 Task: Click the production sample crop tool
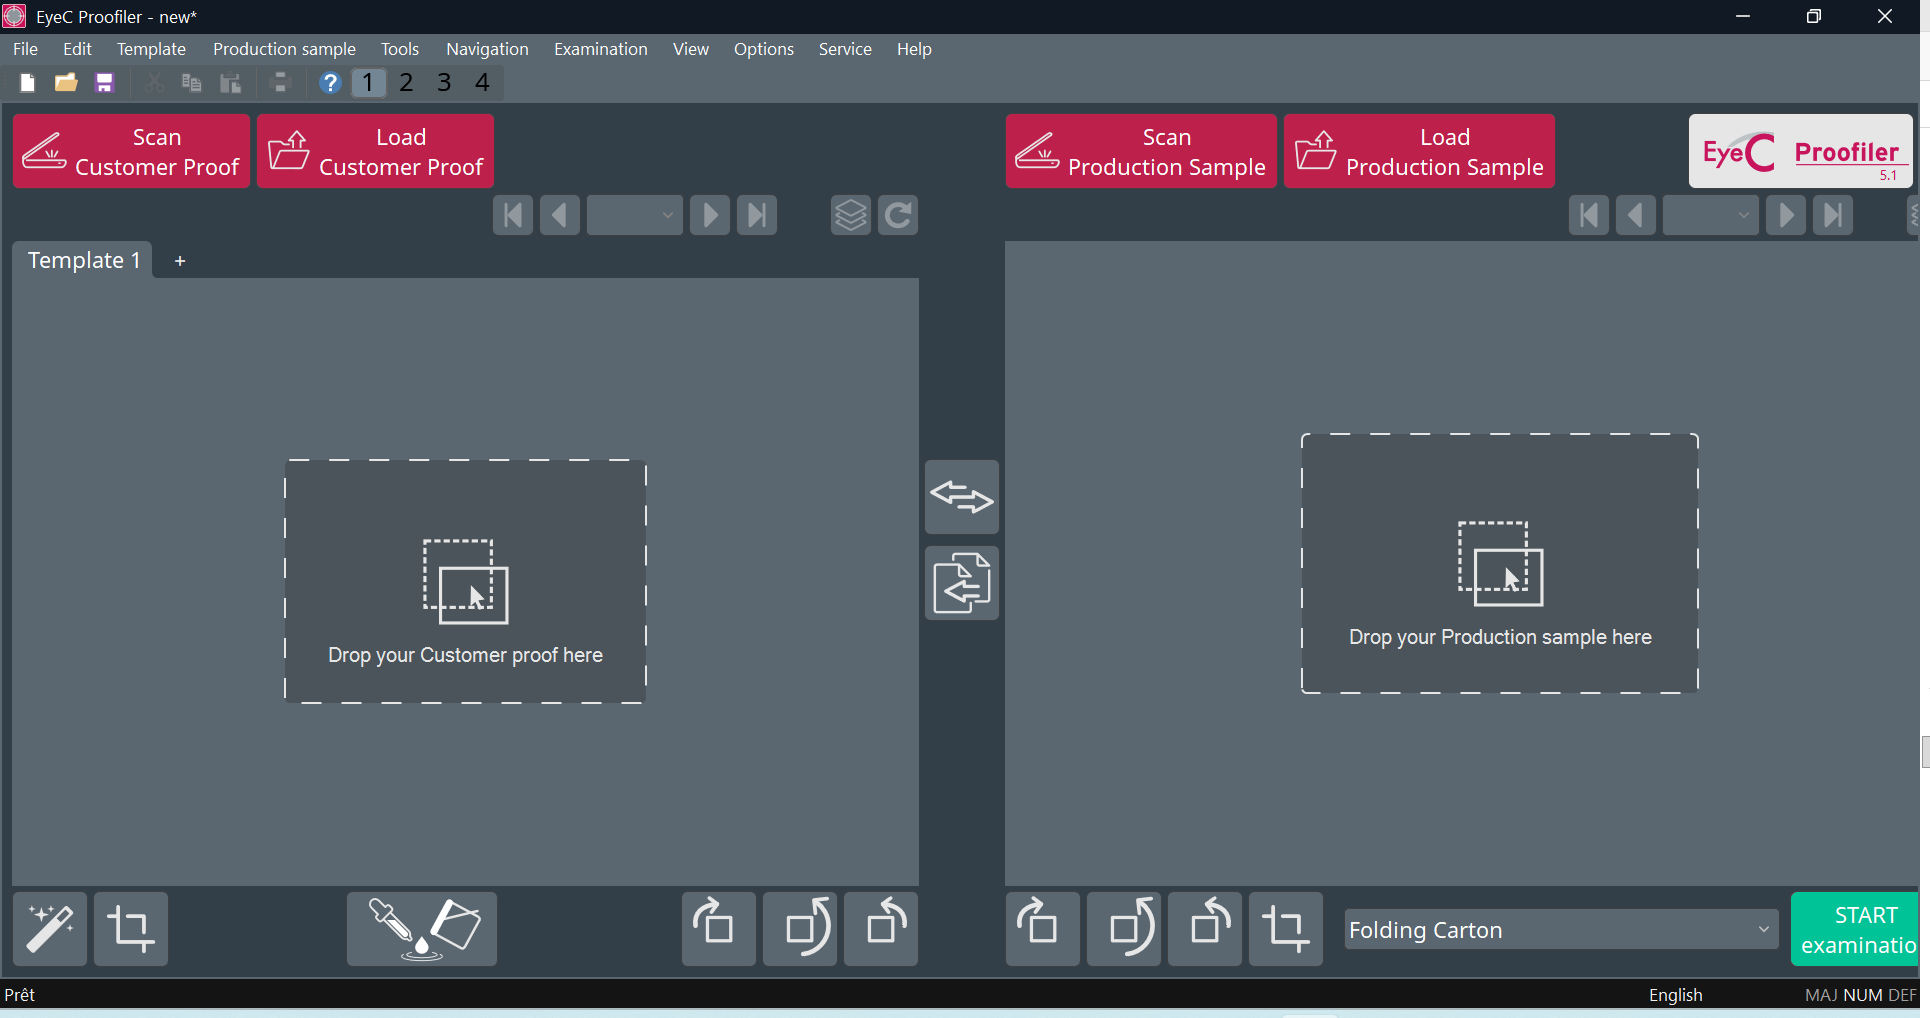1286,929
